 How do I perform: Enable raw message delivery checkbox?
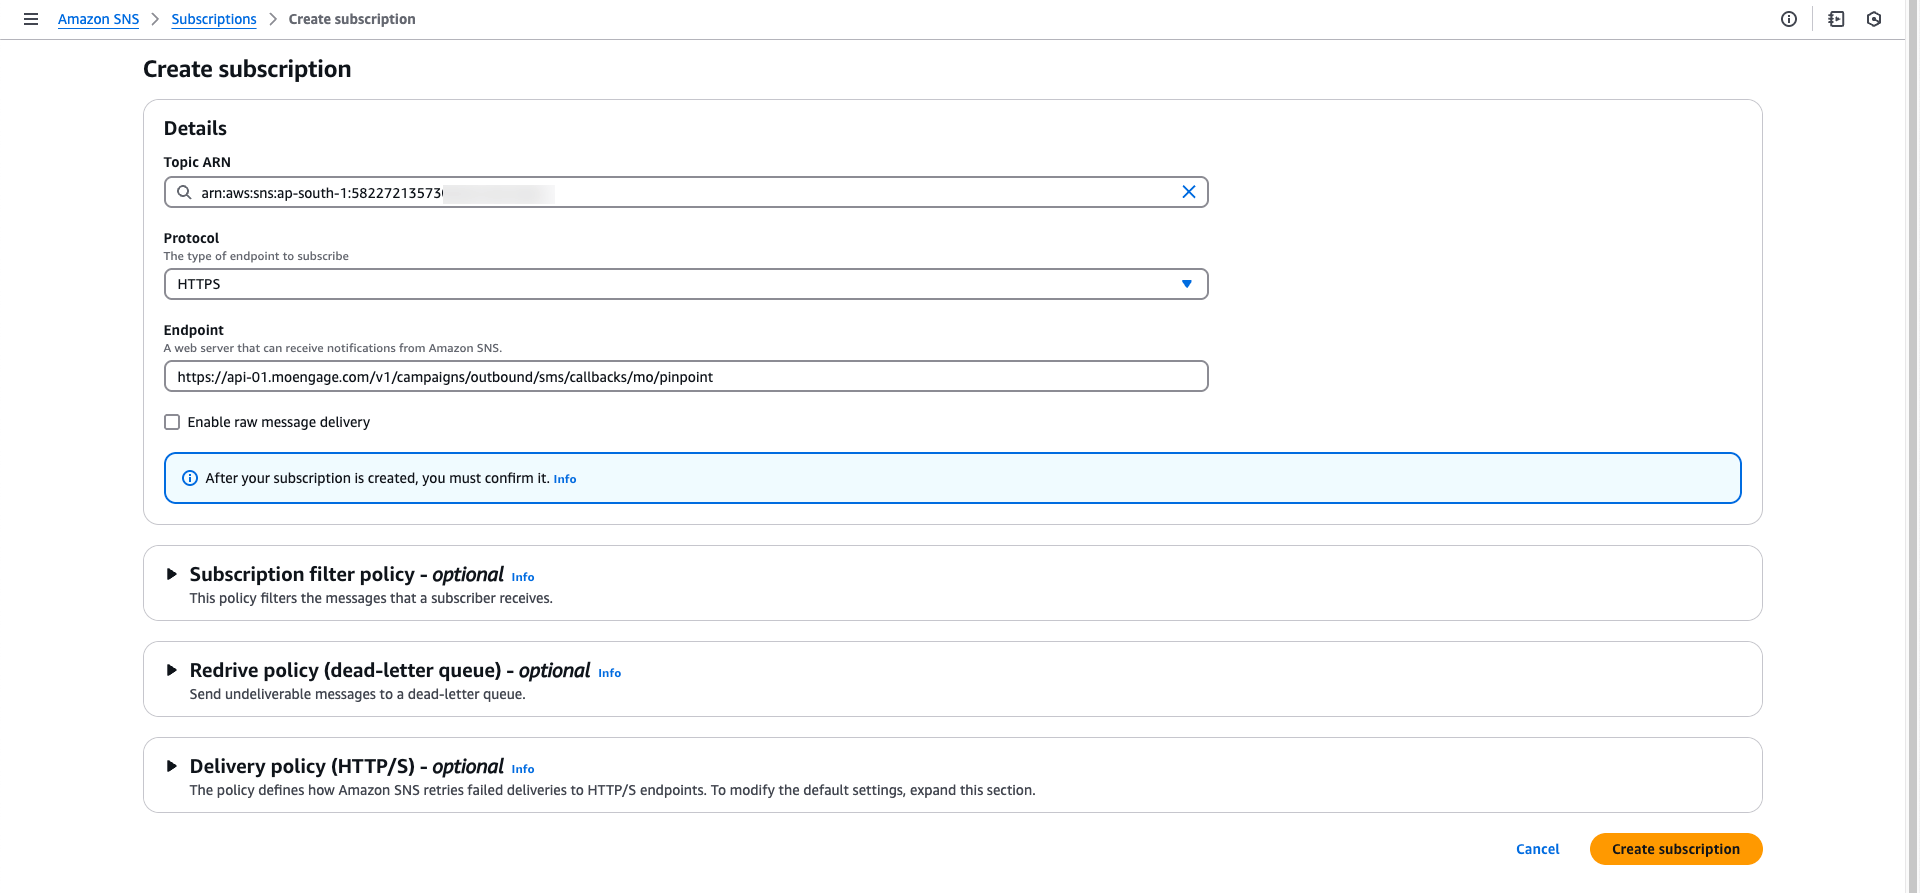tap(172, 422)
